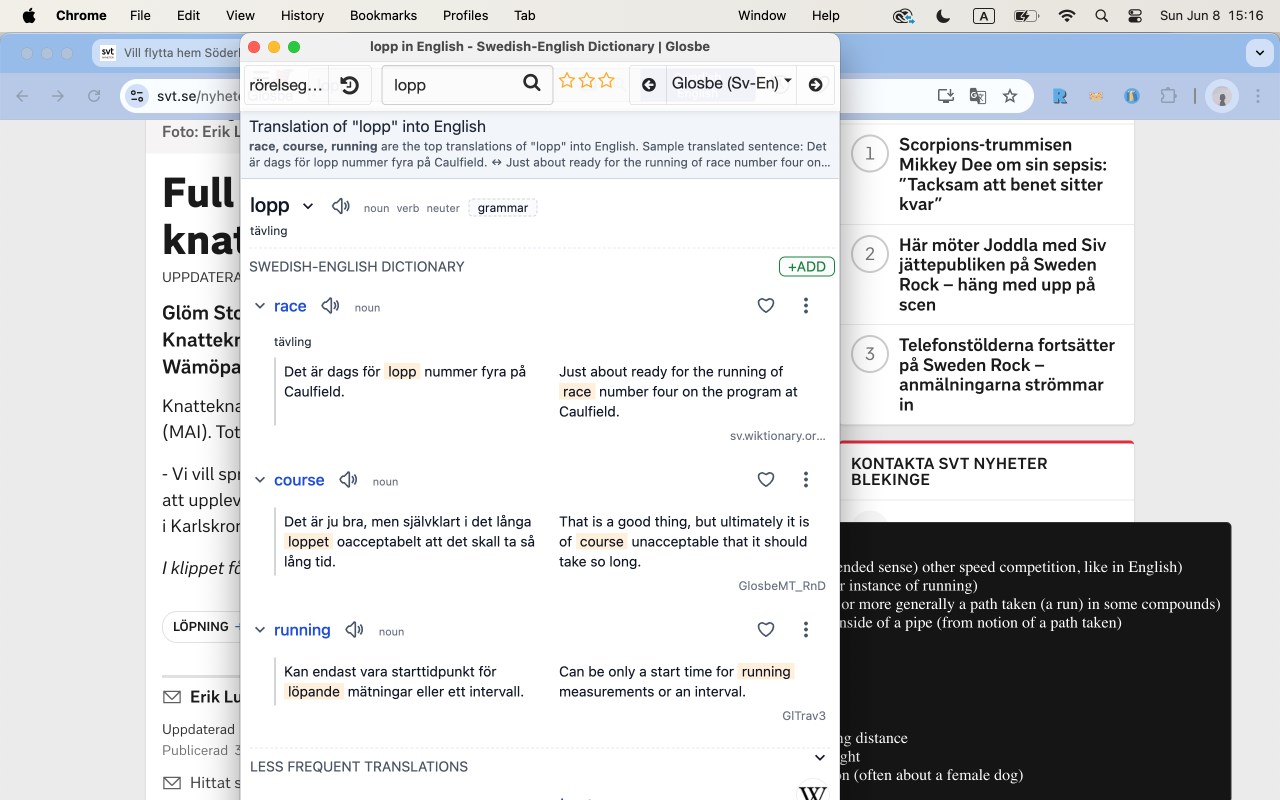
Task: Go to next dictionary with right arrow
Action: [x=815, y=85]
